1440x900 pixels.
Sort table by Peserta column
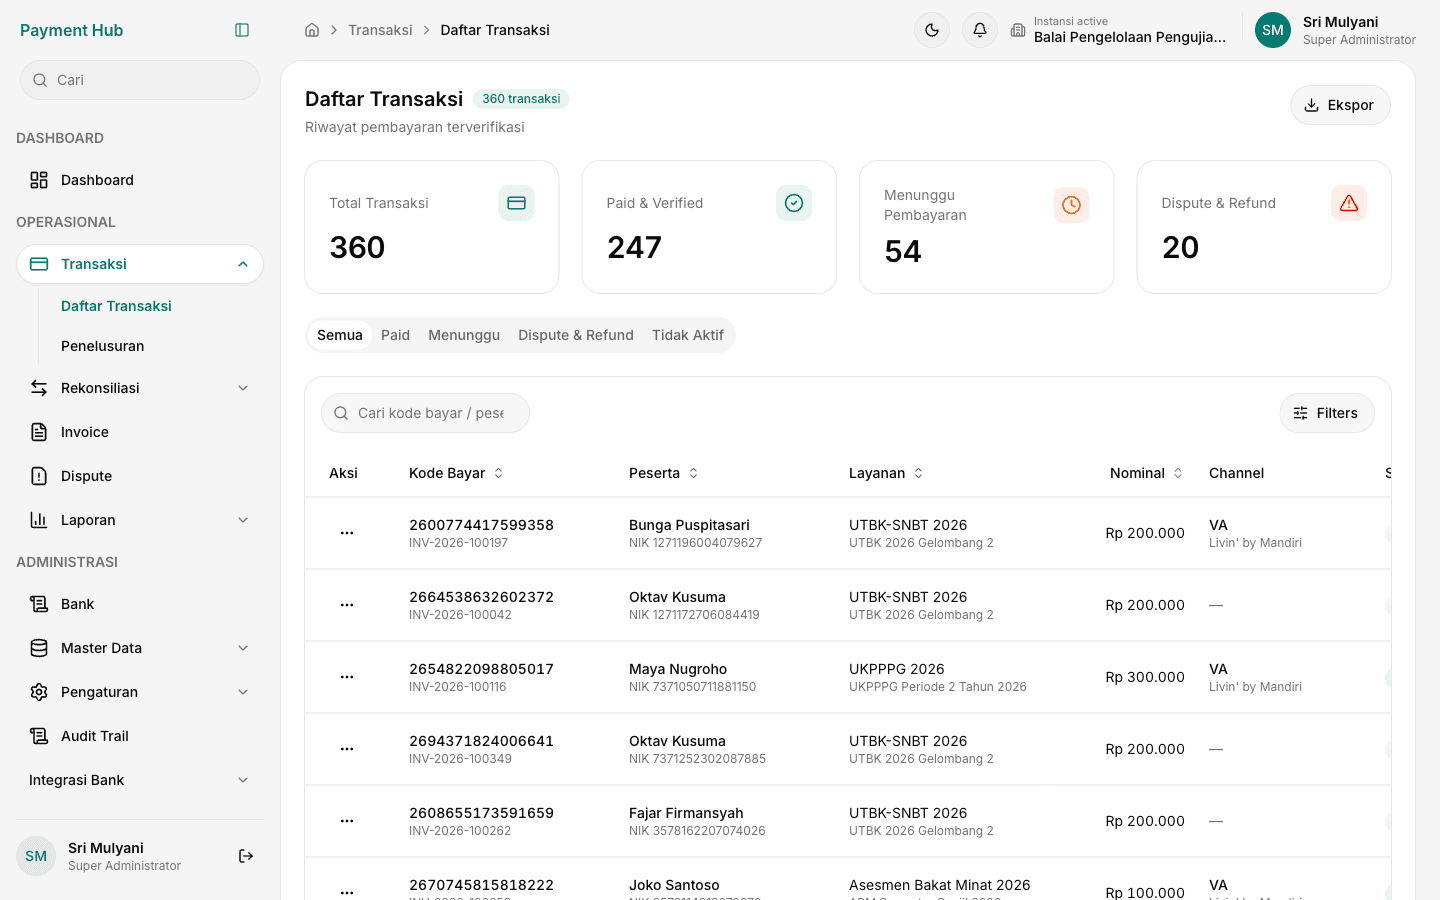point(664,473)
